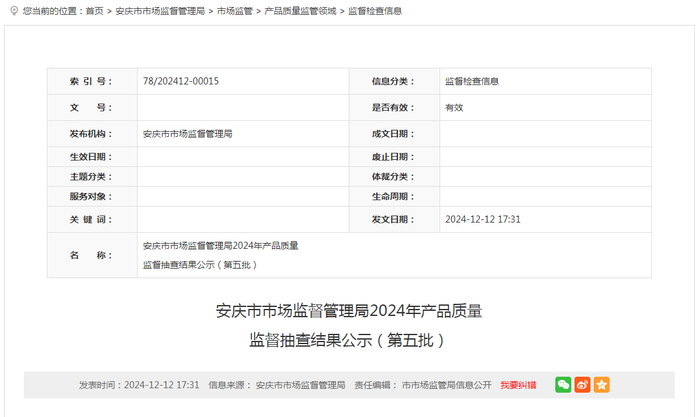Click the 有效 validity value
The height and width of the screenshot is (417, 700).
(454, 108)
